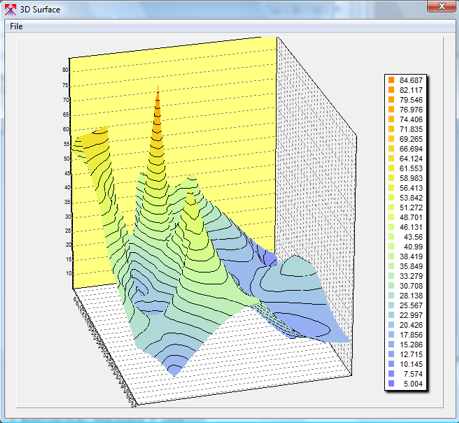Click the legend swatch beside 48.701
Image resolution: width=459 pixels, height=423 pixels.
pos(391,217)
